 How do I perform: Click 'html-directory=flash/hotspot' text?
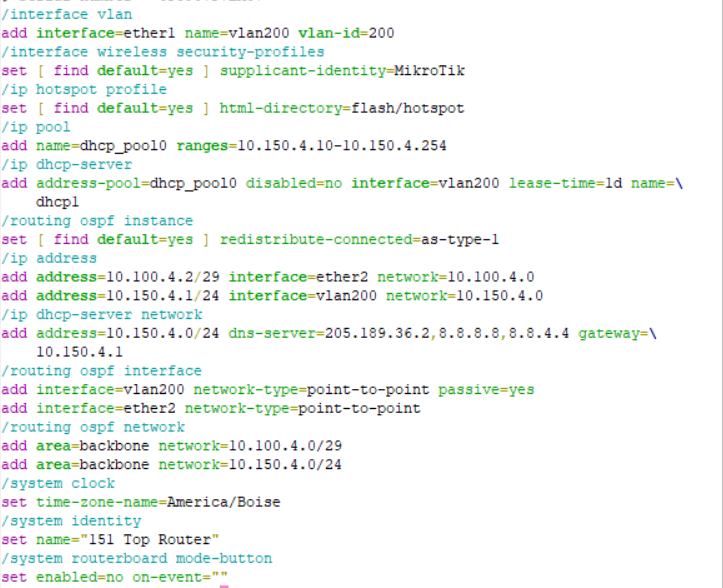tap(336, 108)
